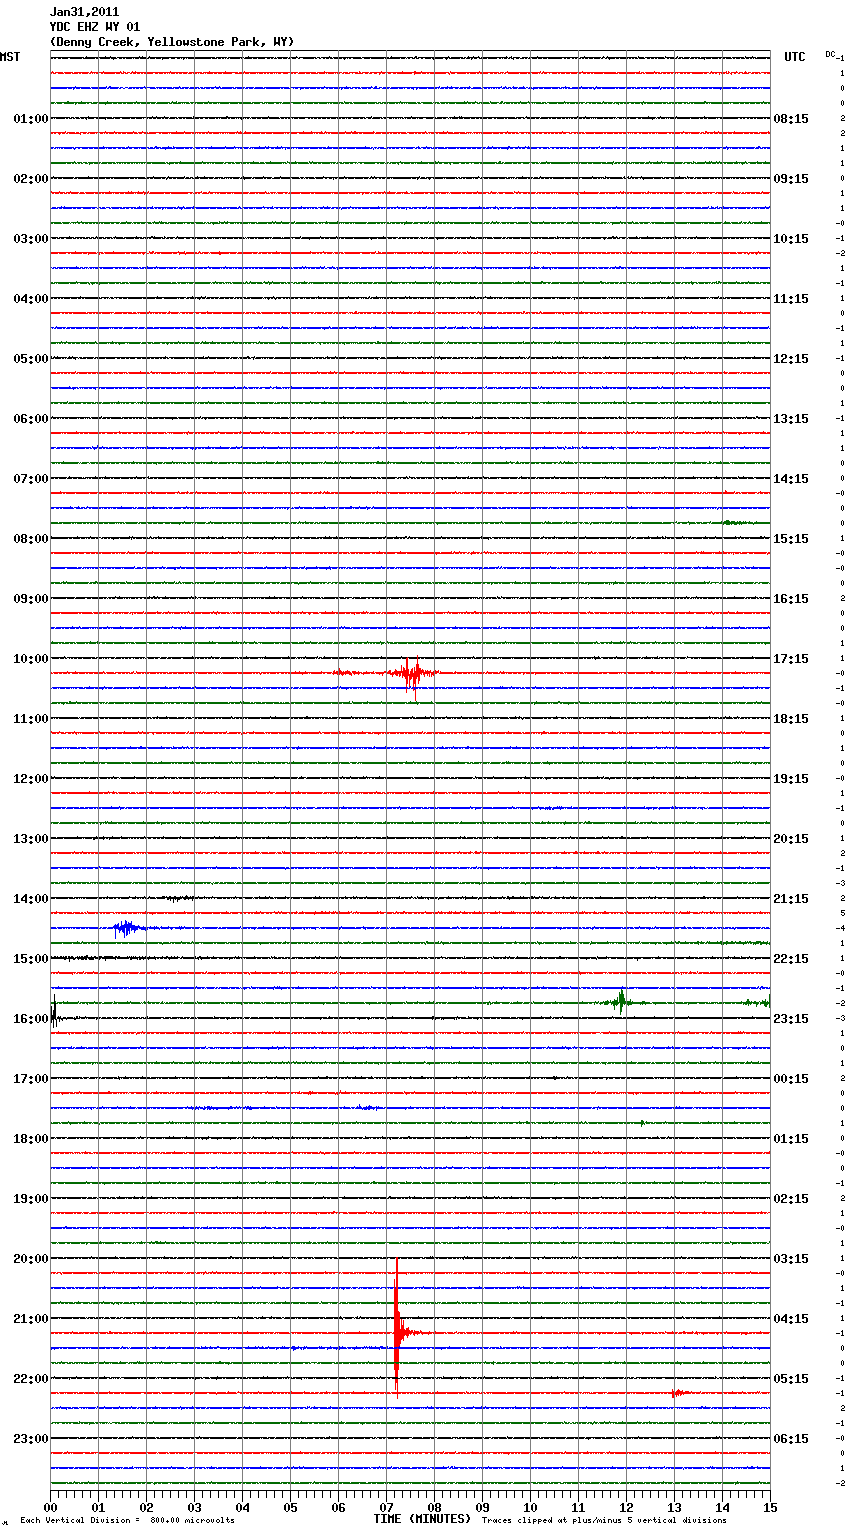850x1534 pixels.
Task: Click the date header Jan31,2011
Action: click(84, 12)
